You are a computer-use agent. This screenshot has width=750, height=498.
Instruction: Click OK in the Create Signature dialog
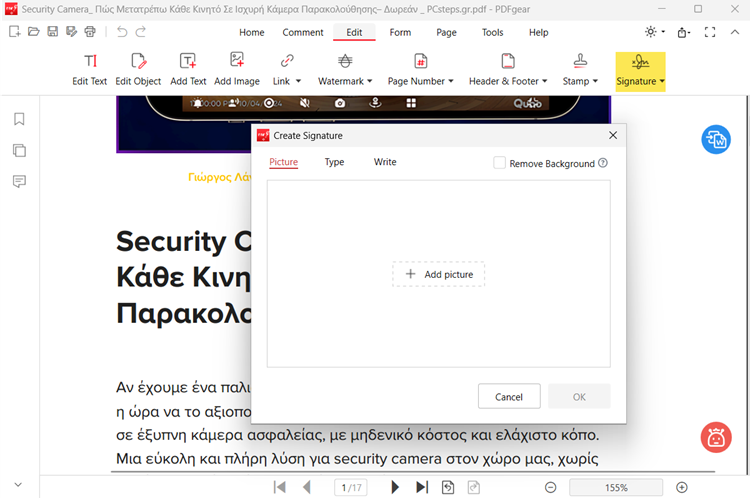[x=579, y=396]
